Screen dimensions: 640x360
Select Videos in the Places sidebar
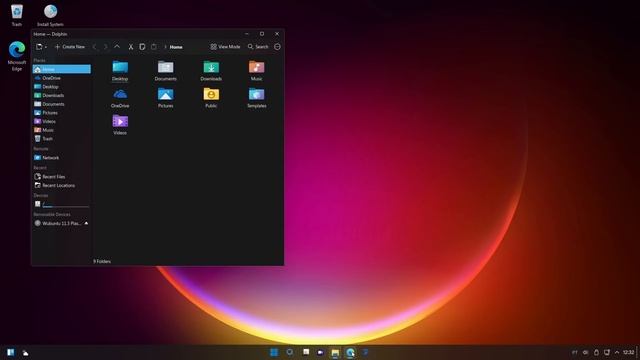point(62,121)
